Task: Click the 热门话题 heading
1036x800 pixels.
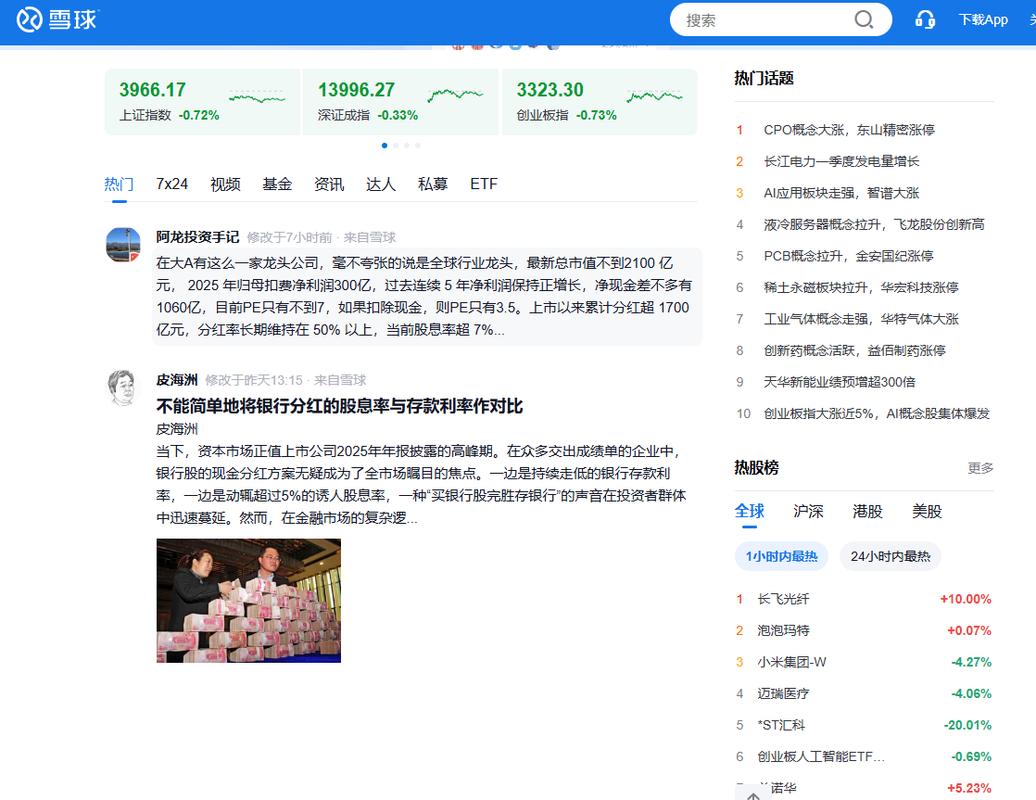Action: (x=764, y=78)
